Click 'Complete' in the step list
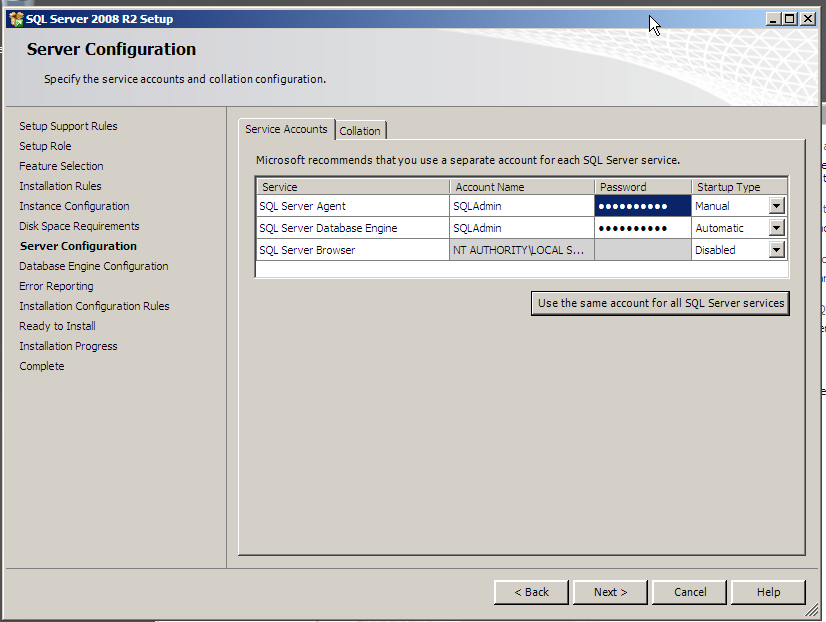Image resolution: width=826 pixels, height=622 pixels. [42, 366]
